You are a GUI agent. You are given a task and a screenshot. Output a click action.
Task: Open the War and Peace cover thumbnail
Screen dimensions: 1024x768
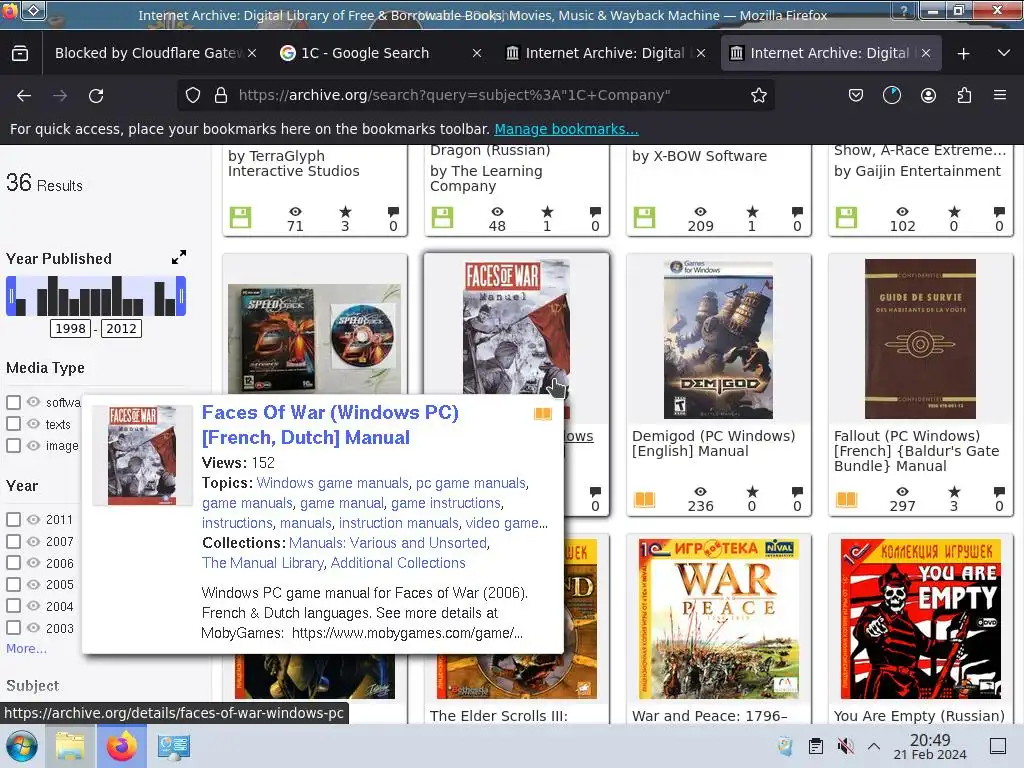point(718,619)
